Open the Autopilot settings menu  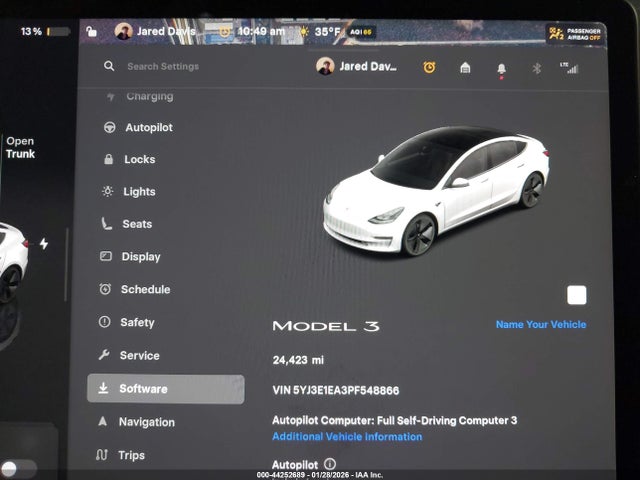coord(148,127)
